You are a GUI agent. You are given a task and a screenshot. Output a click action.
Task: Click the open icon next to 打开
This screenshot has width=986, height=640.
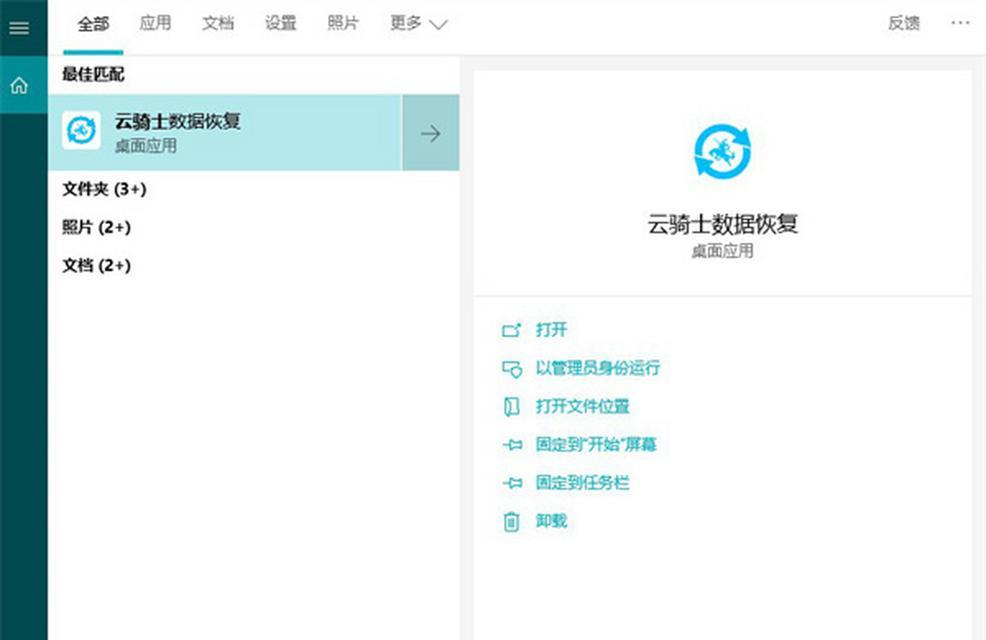511,330
